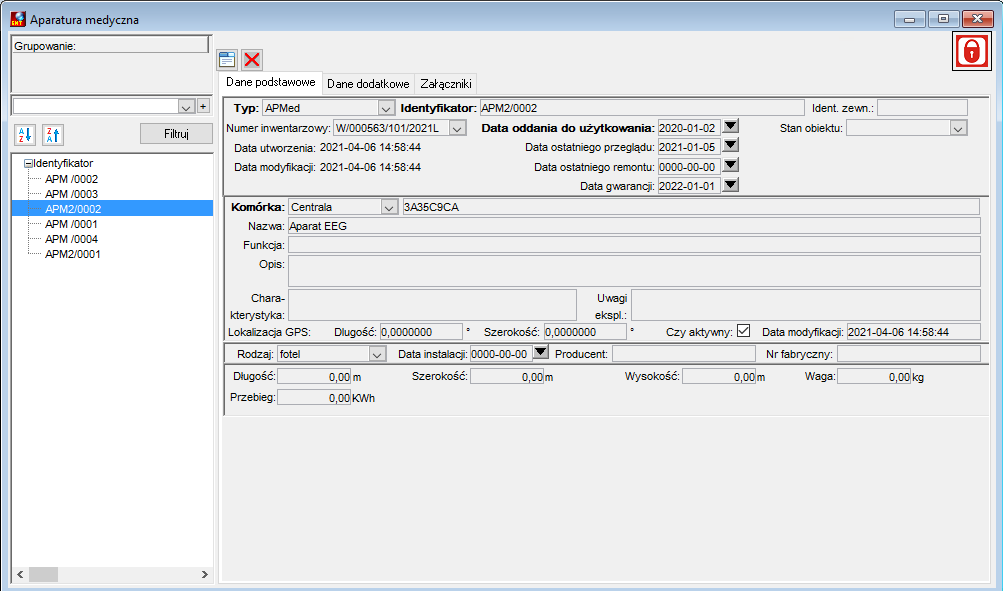The width and height of the screenshot is (1003, 591).
Task: Select APM /0002 in the tree
Action: [x=72, y=179]
